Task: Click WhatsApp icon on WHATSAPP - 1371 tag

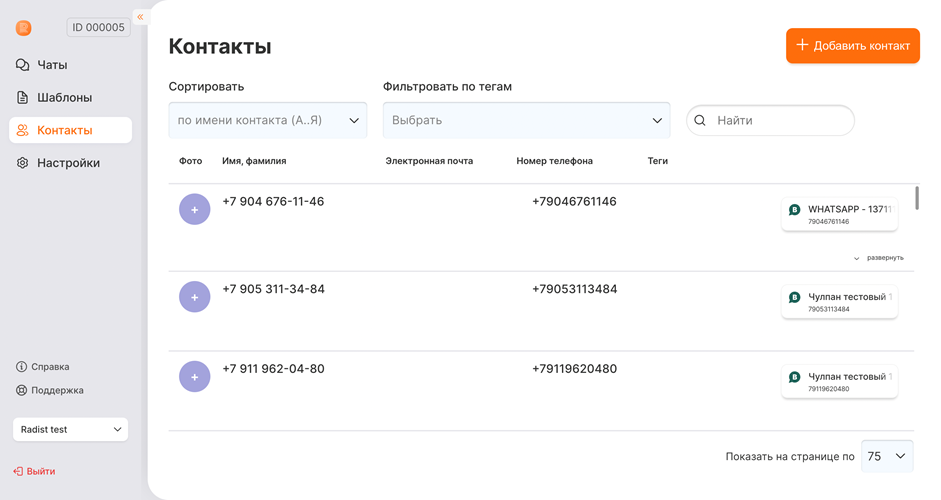Action: [795, 209]
